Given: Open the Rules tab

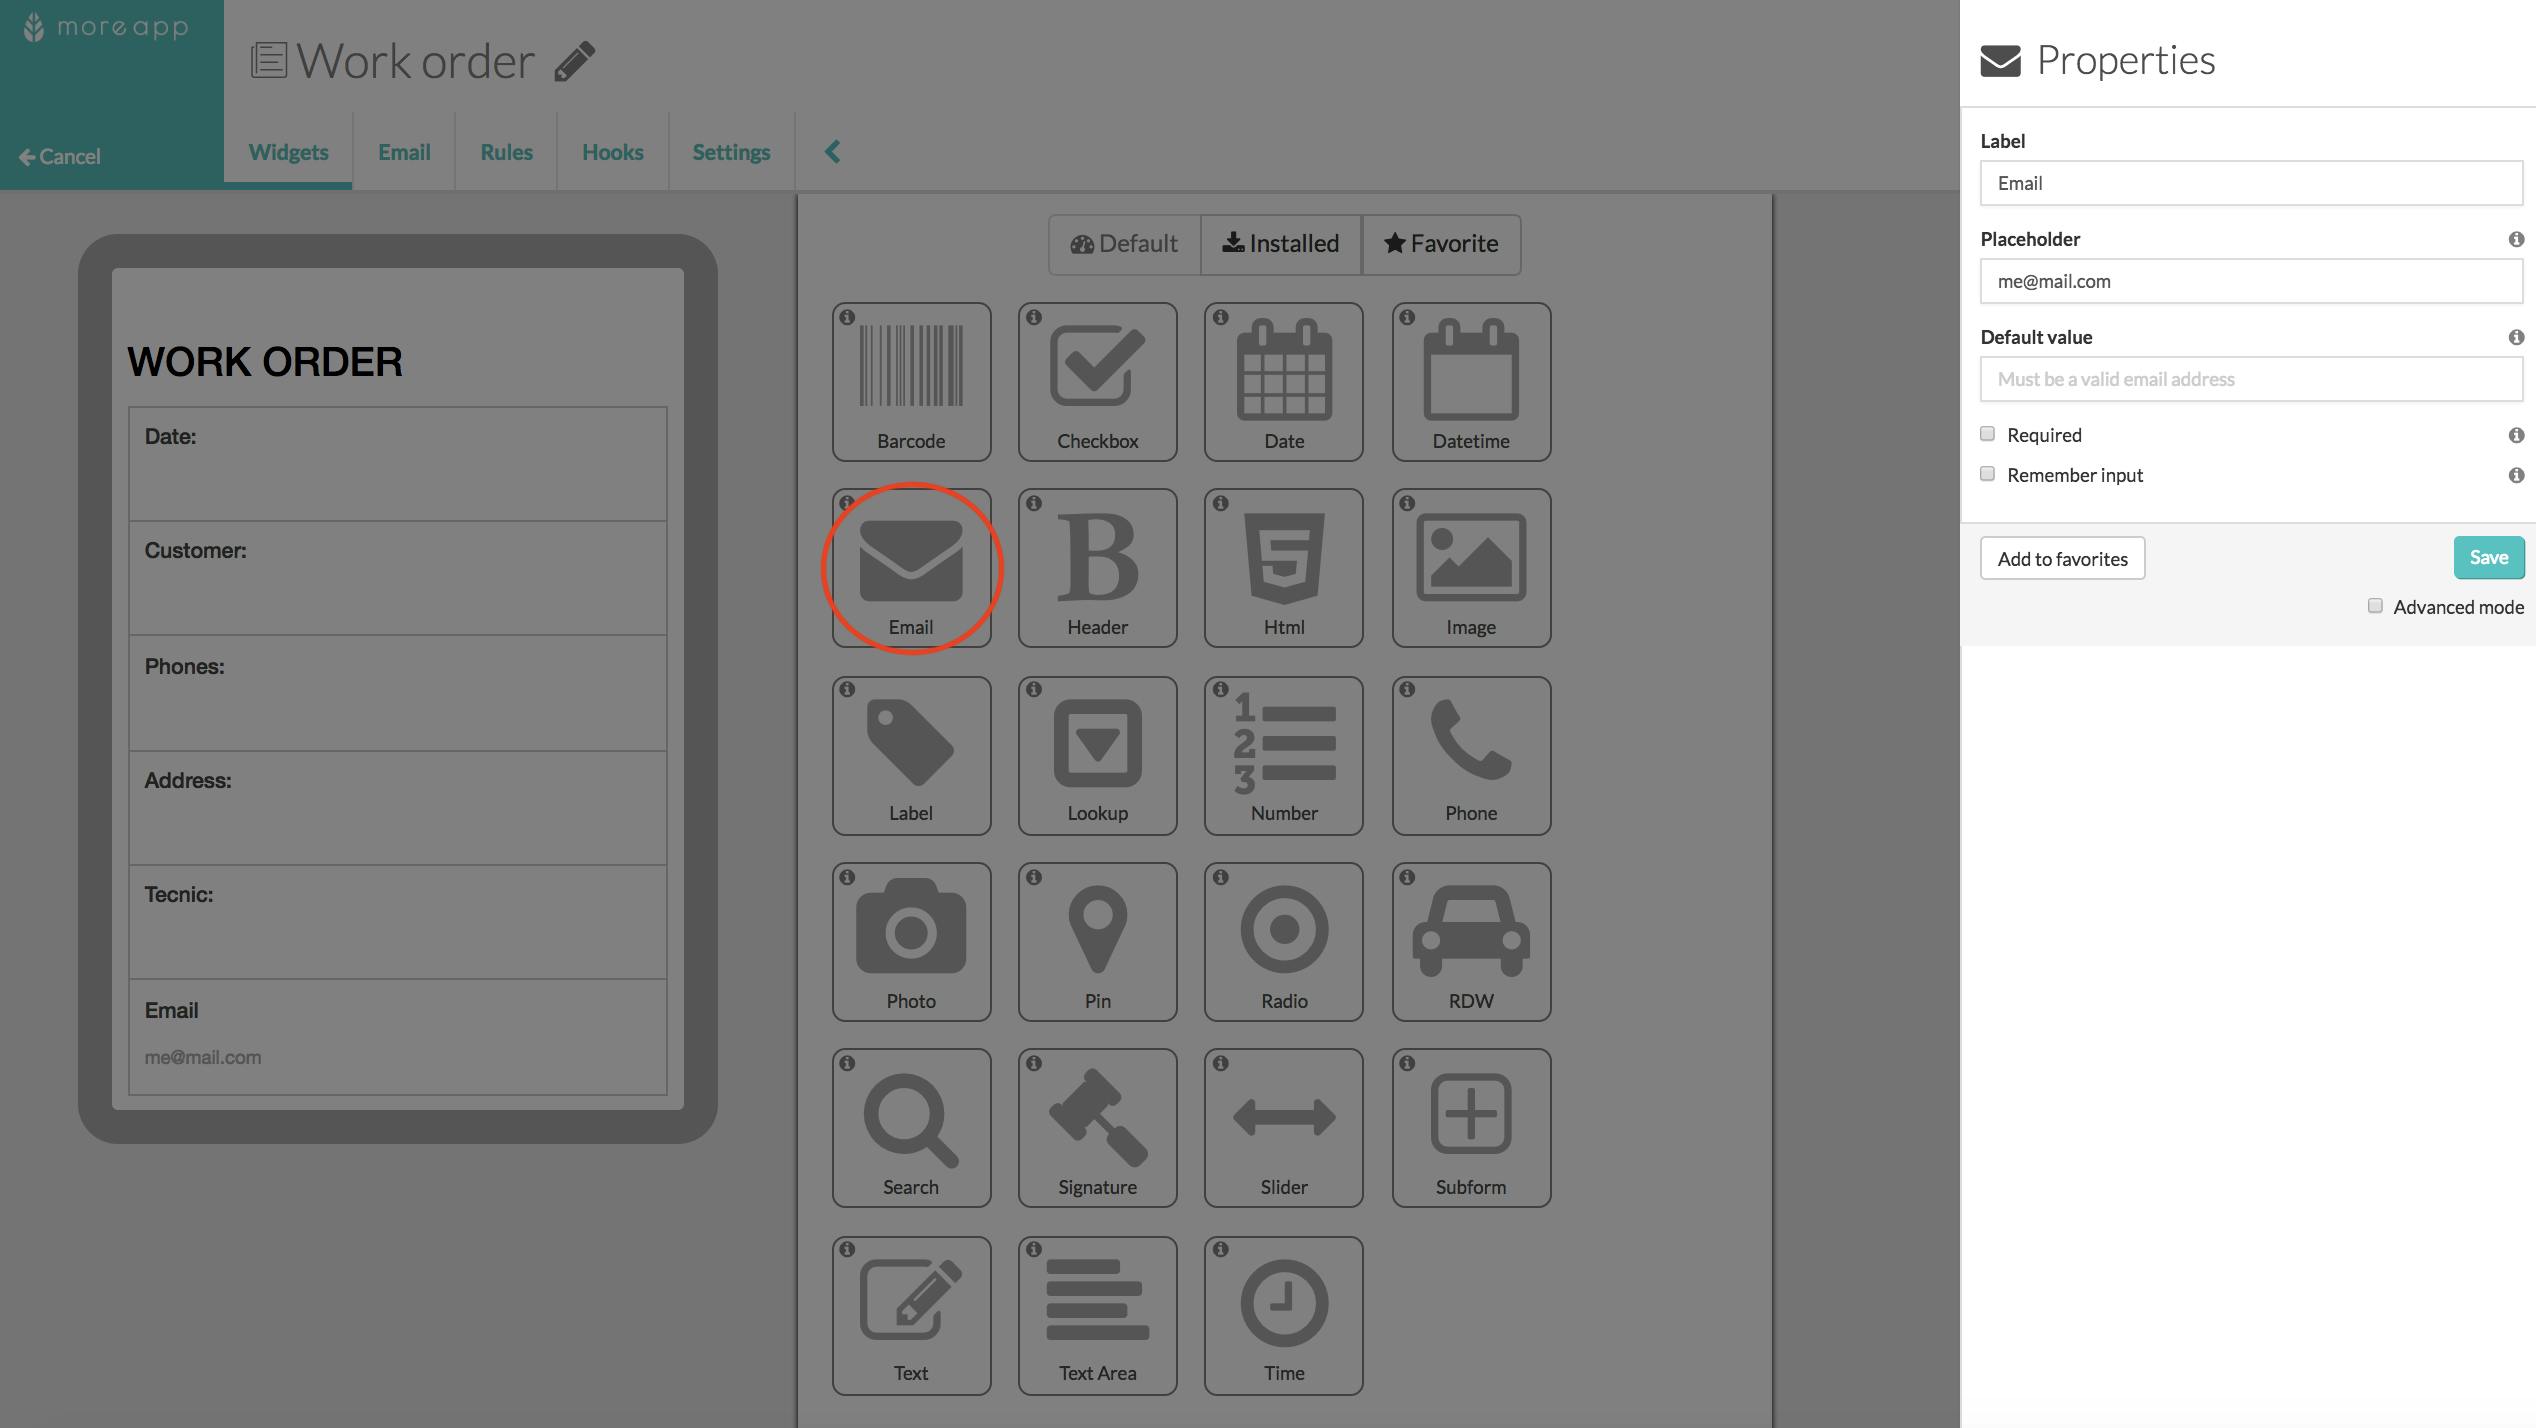Looking at the screenshot, I should click(505, 150).
